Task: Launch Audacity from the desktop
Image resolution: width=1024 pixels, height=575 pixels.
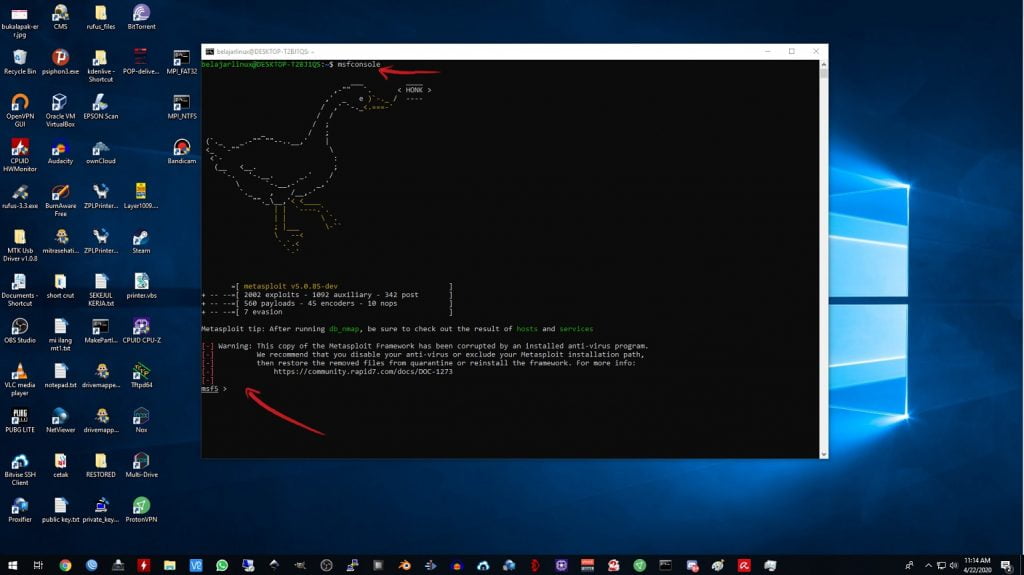Action: point(60,152)
